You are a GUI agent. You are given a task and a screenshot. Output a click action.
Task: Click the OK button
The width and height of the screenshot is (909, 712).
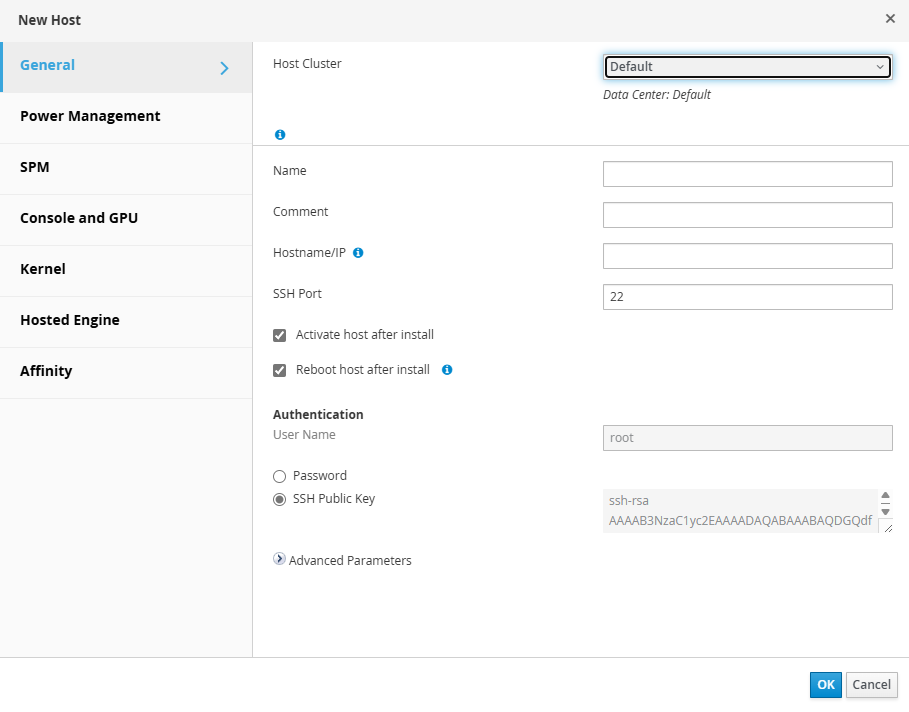(825, 685)
